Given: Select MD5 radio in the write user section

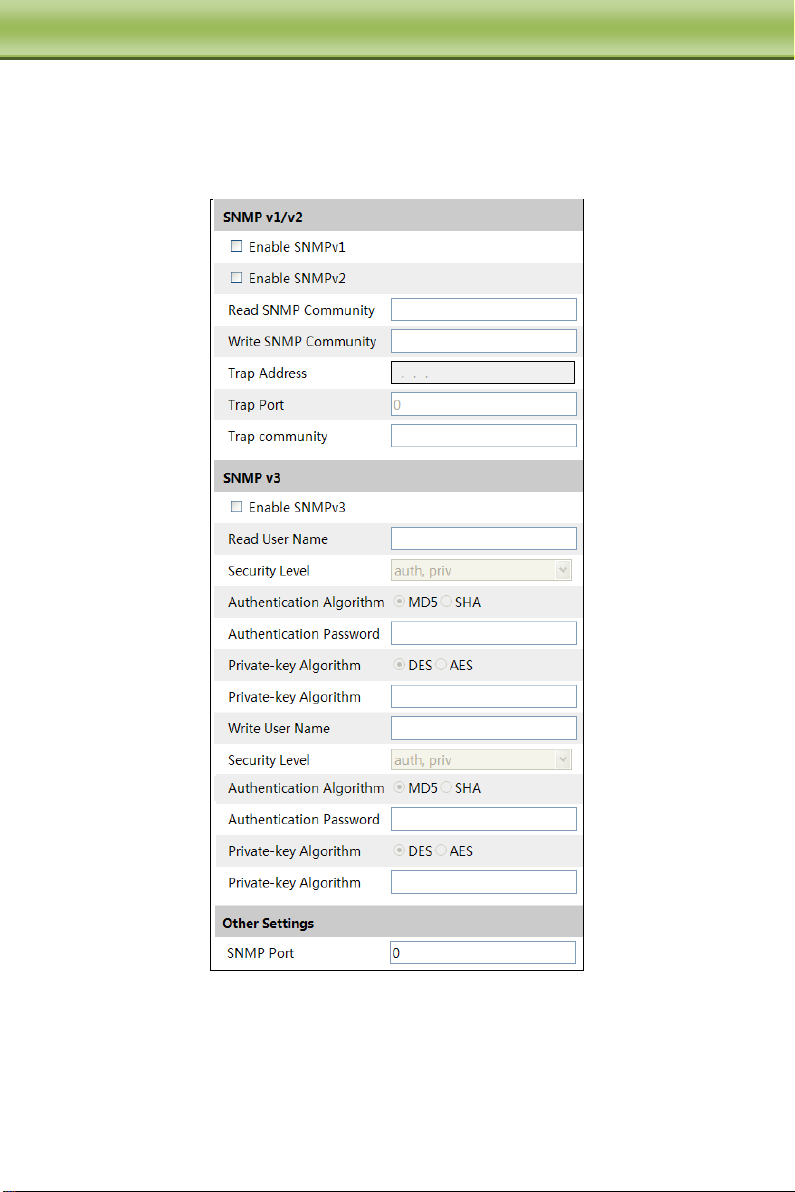Looking at the screenshot, I should [399, 788].
